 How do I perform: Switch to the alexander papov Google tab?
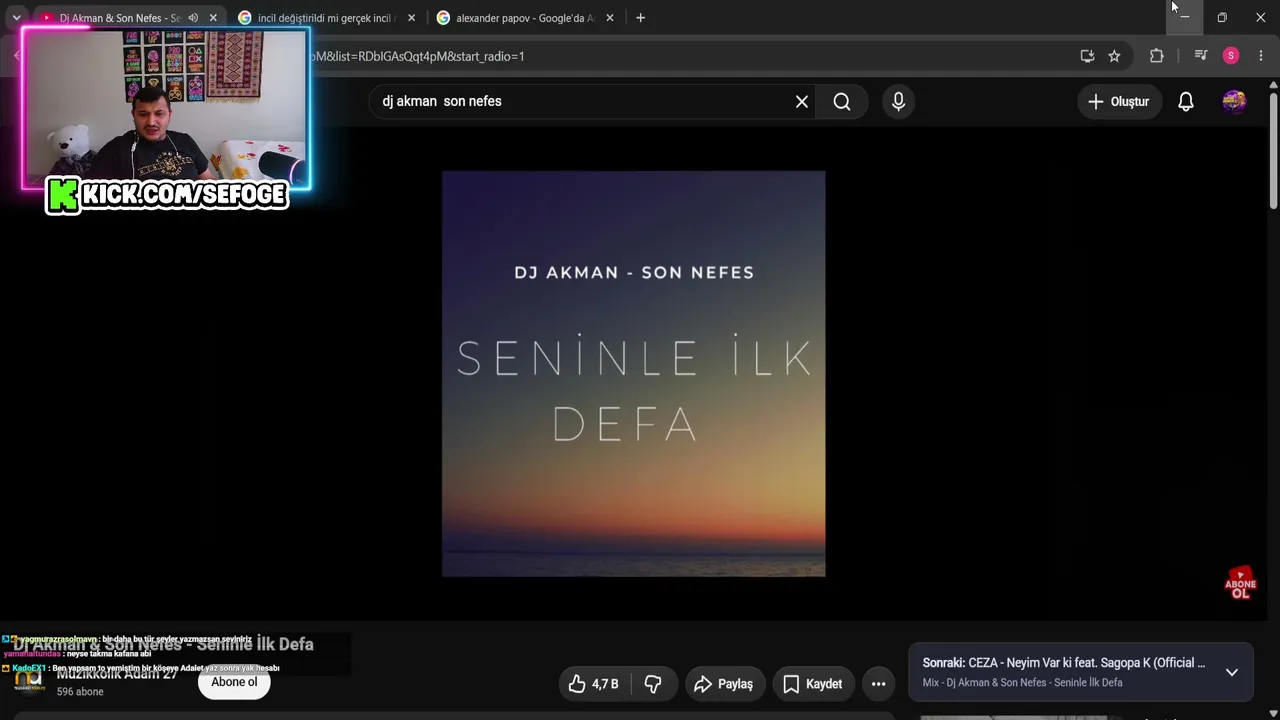click(525, 18)
